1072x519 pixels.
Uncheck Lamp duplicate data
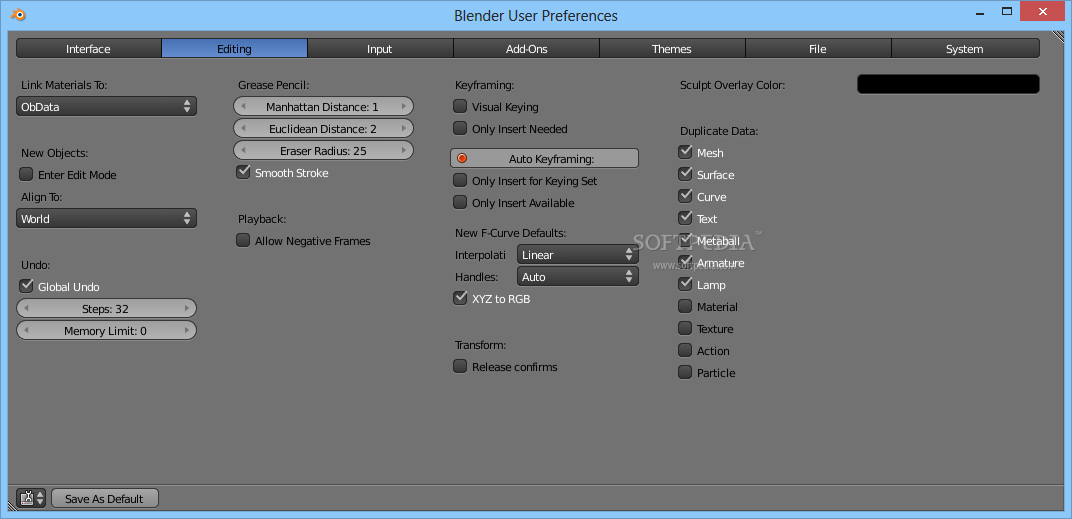click(685, 284)
